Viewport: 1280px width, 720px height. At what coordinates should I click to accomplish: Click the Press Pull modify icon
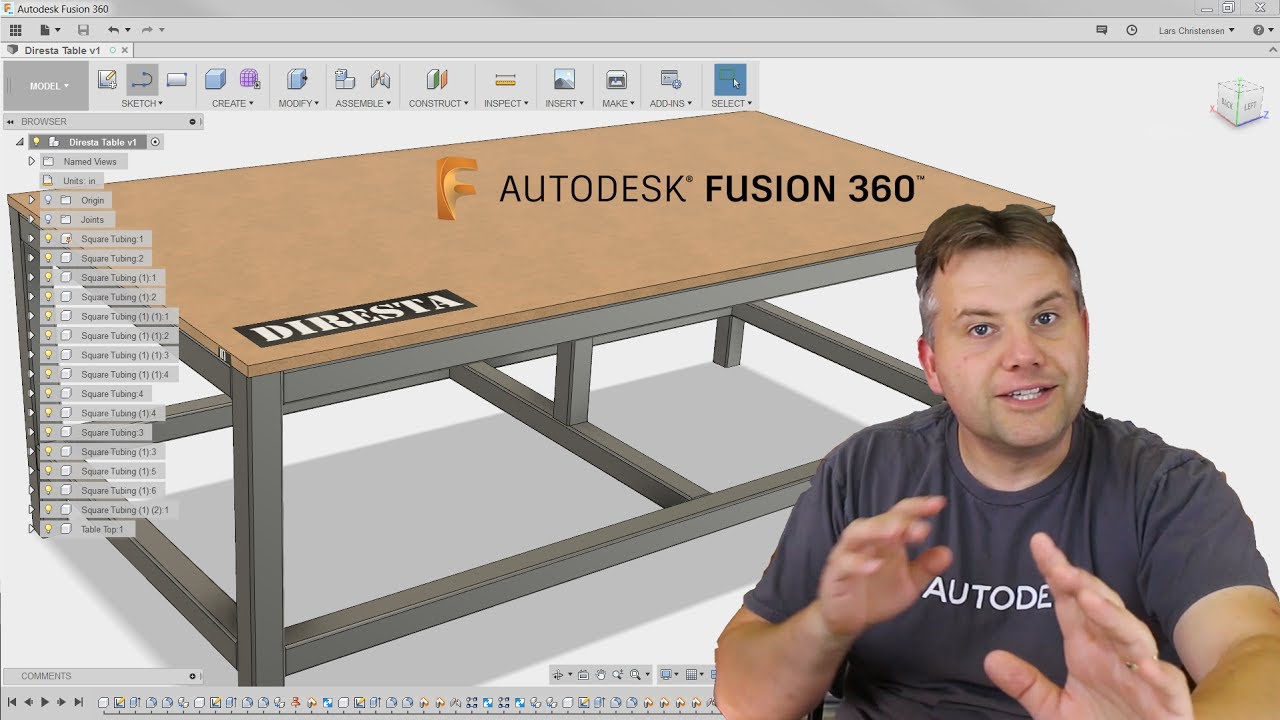(297, 79)
